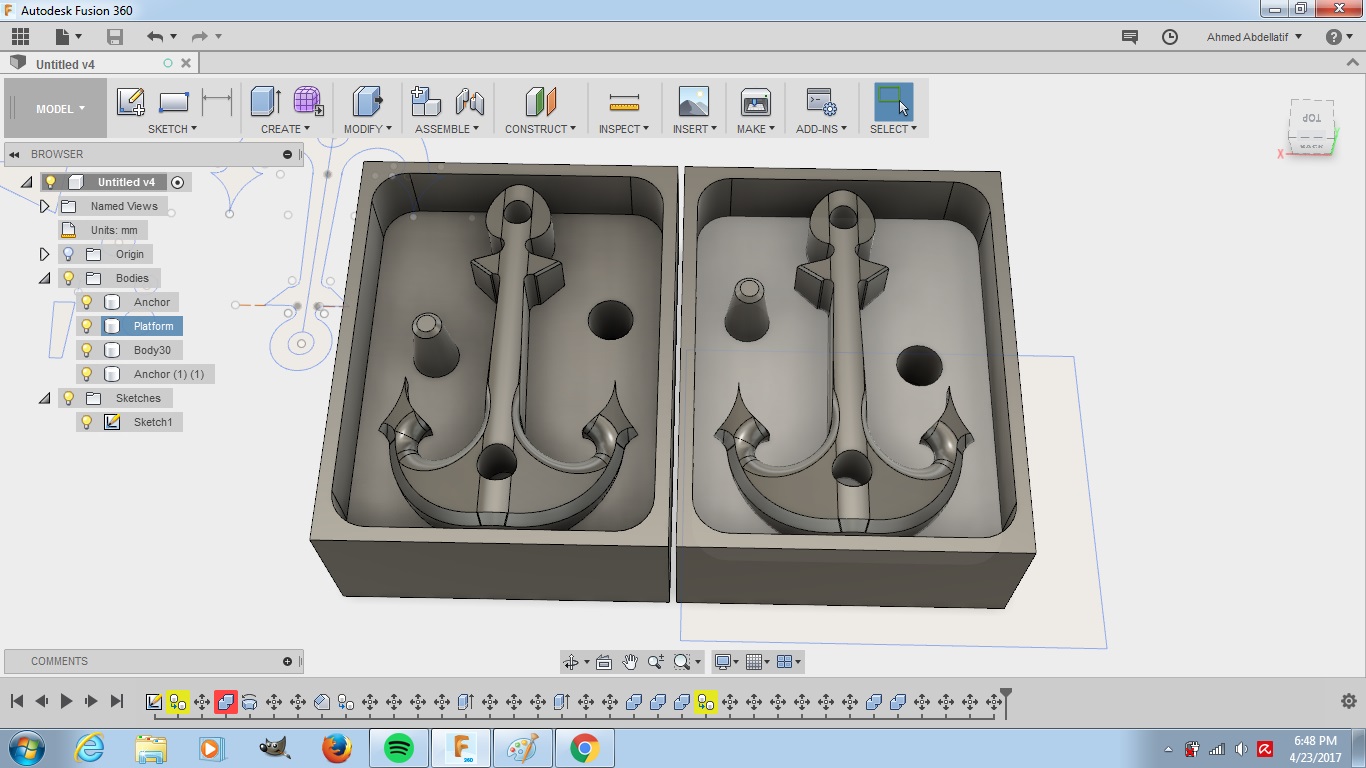Viewport: 1366px width, 768px height.
Task: Open the job status clock icon
Action: coord(1170,37)
